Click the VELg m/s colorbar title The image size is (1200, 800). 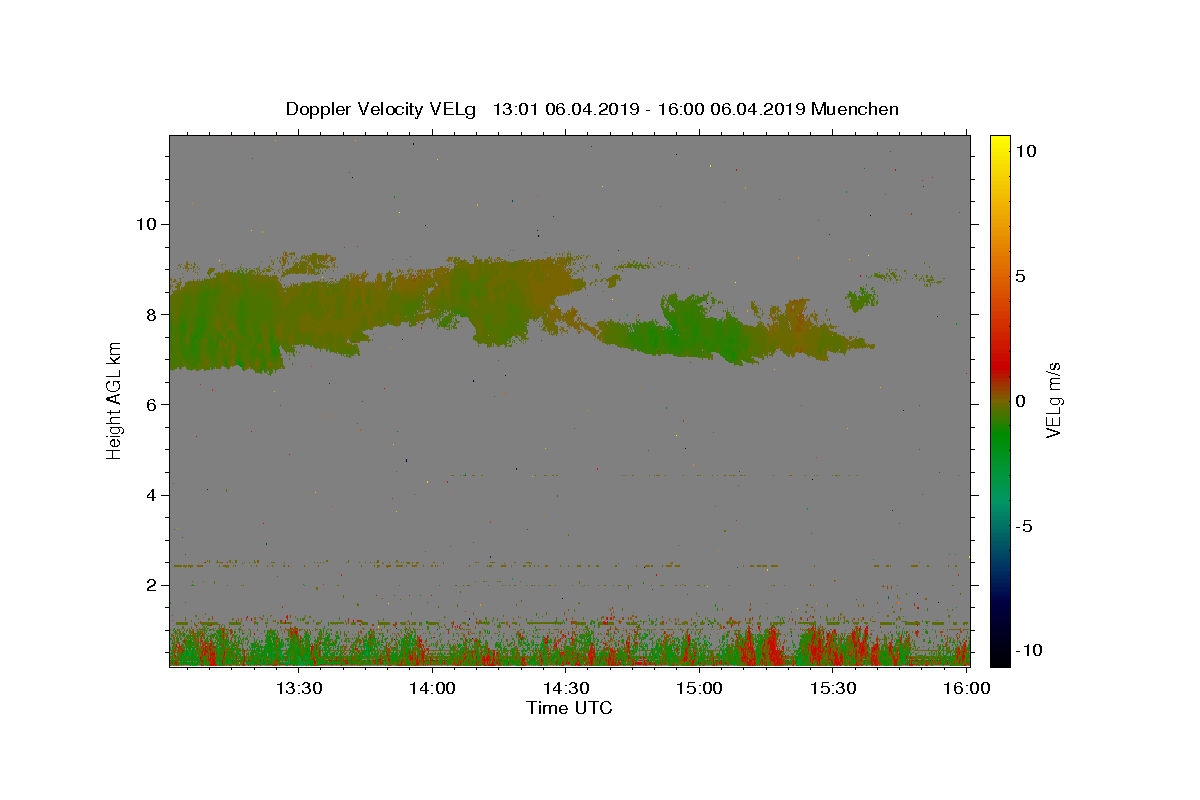coord(1053,401)
